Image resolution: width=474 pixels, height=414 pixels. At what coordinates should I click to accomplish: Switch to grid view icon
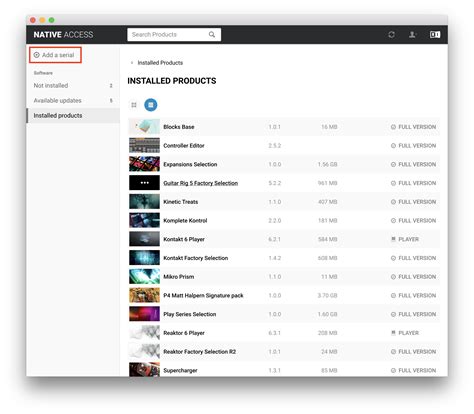tap(134, 105)
